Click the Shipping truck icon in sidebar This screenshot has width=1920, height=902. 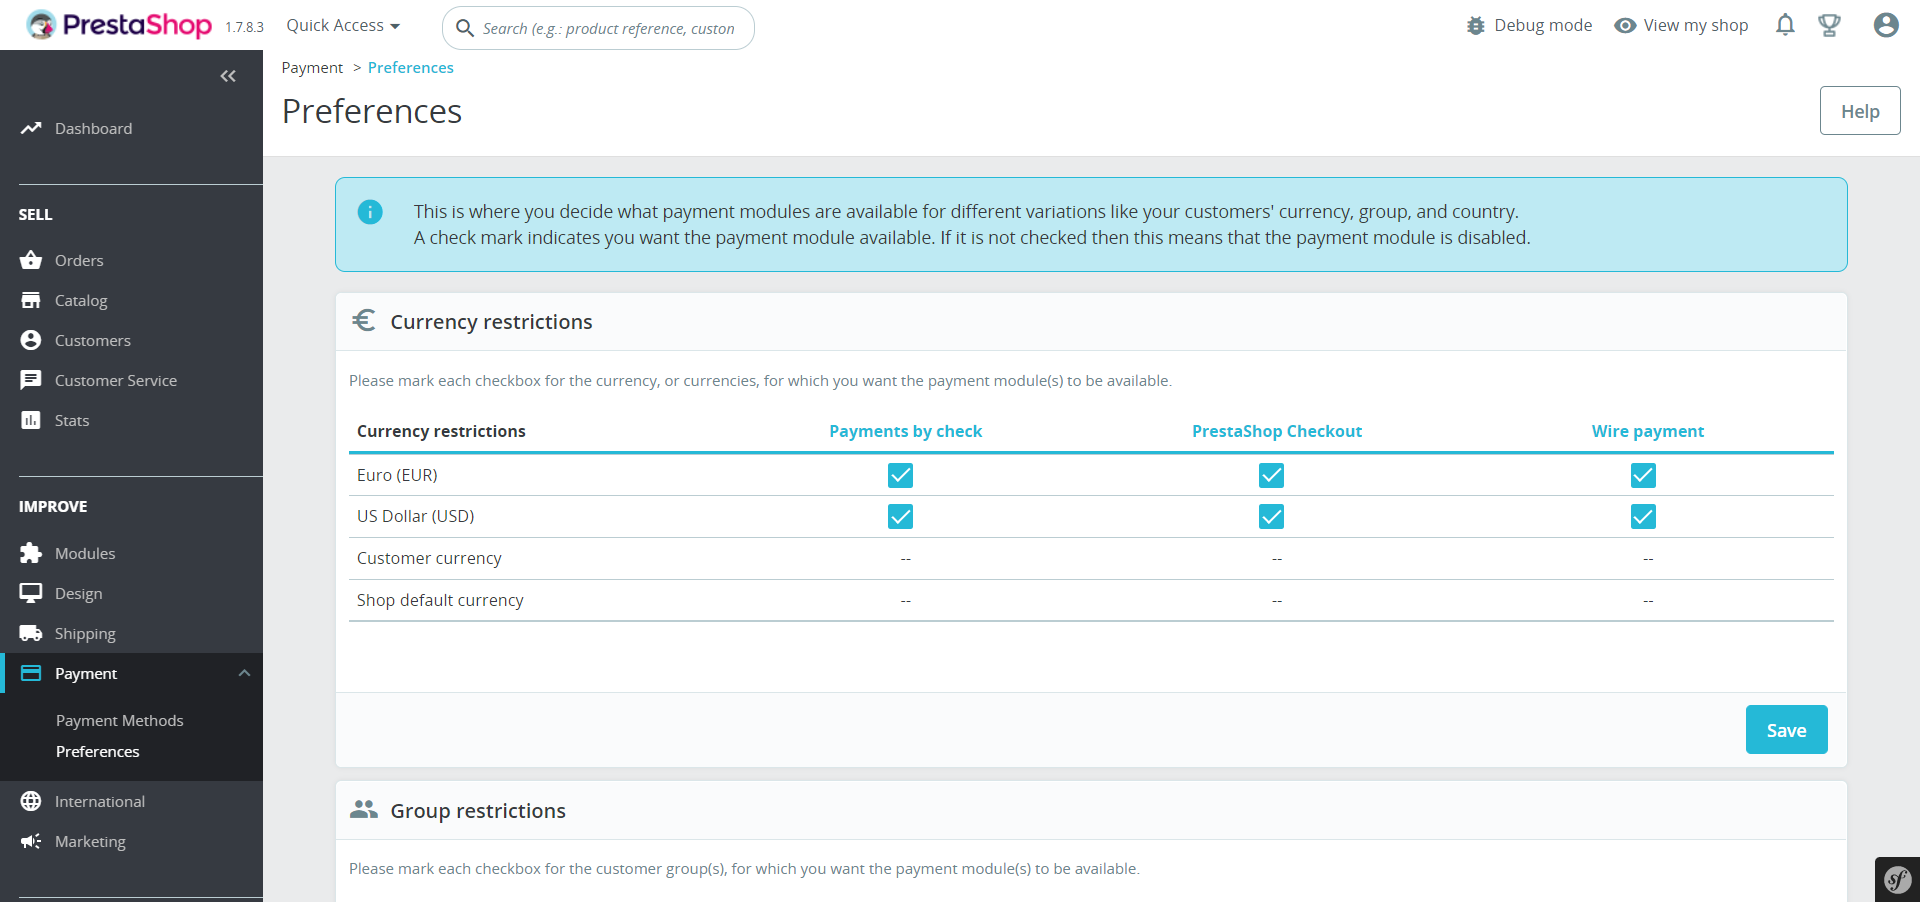31,633
